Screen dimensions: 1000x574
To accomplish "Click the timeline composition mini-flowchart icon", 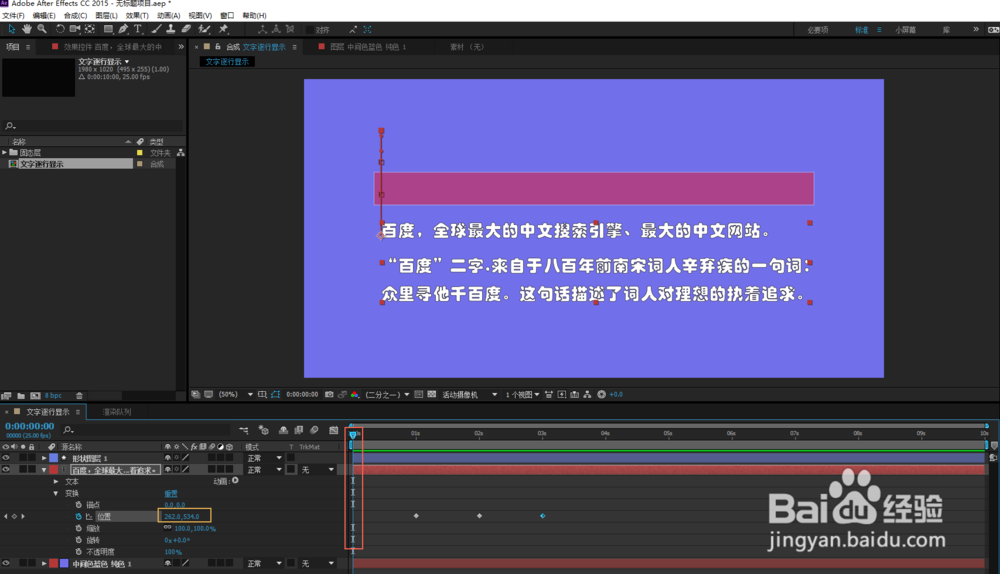I will point(244,430).
